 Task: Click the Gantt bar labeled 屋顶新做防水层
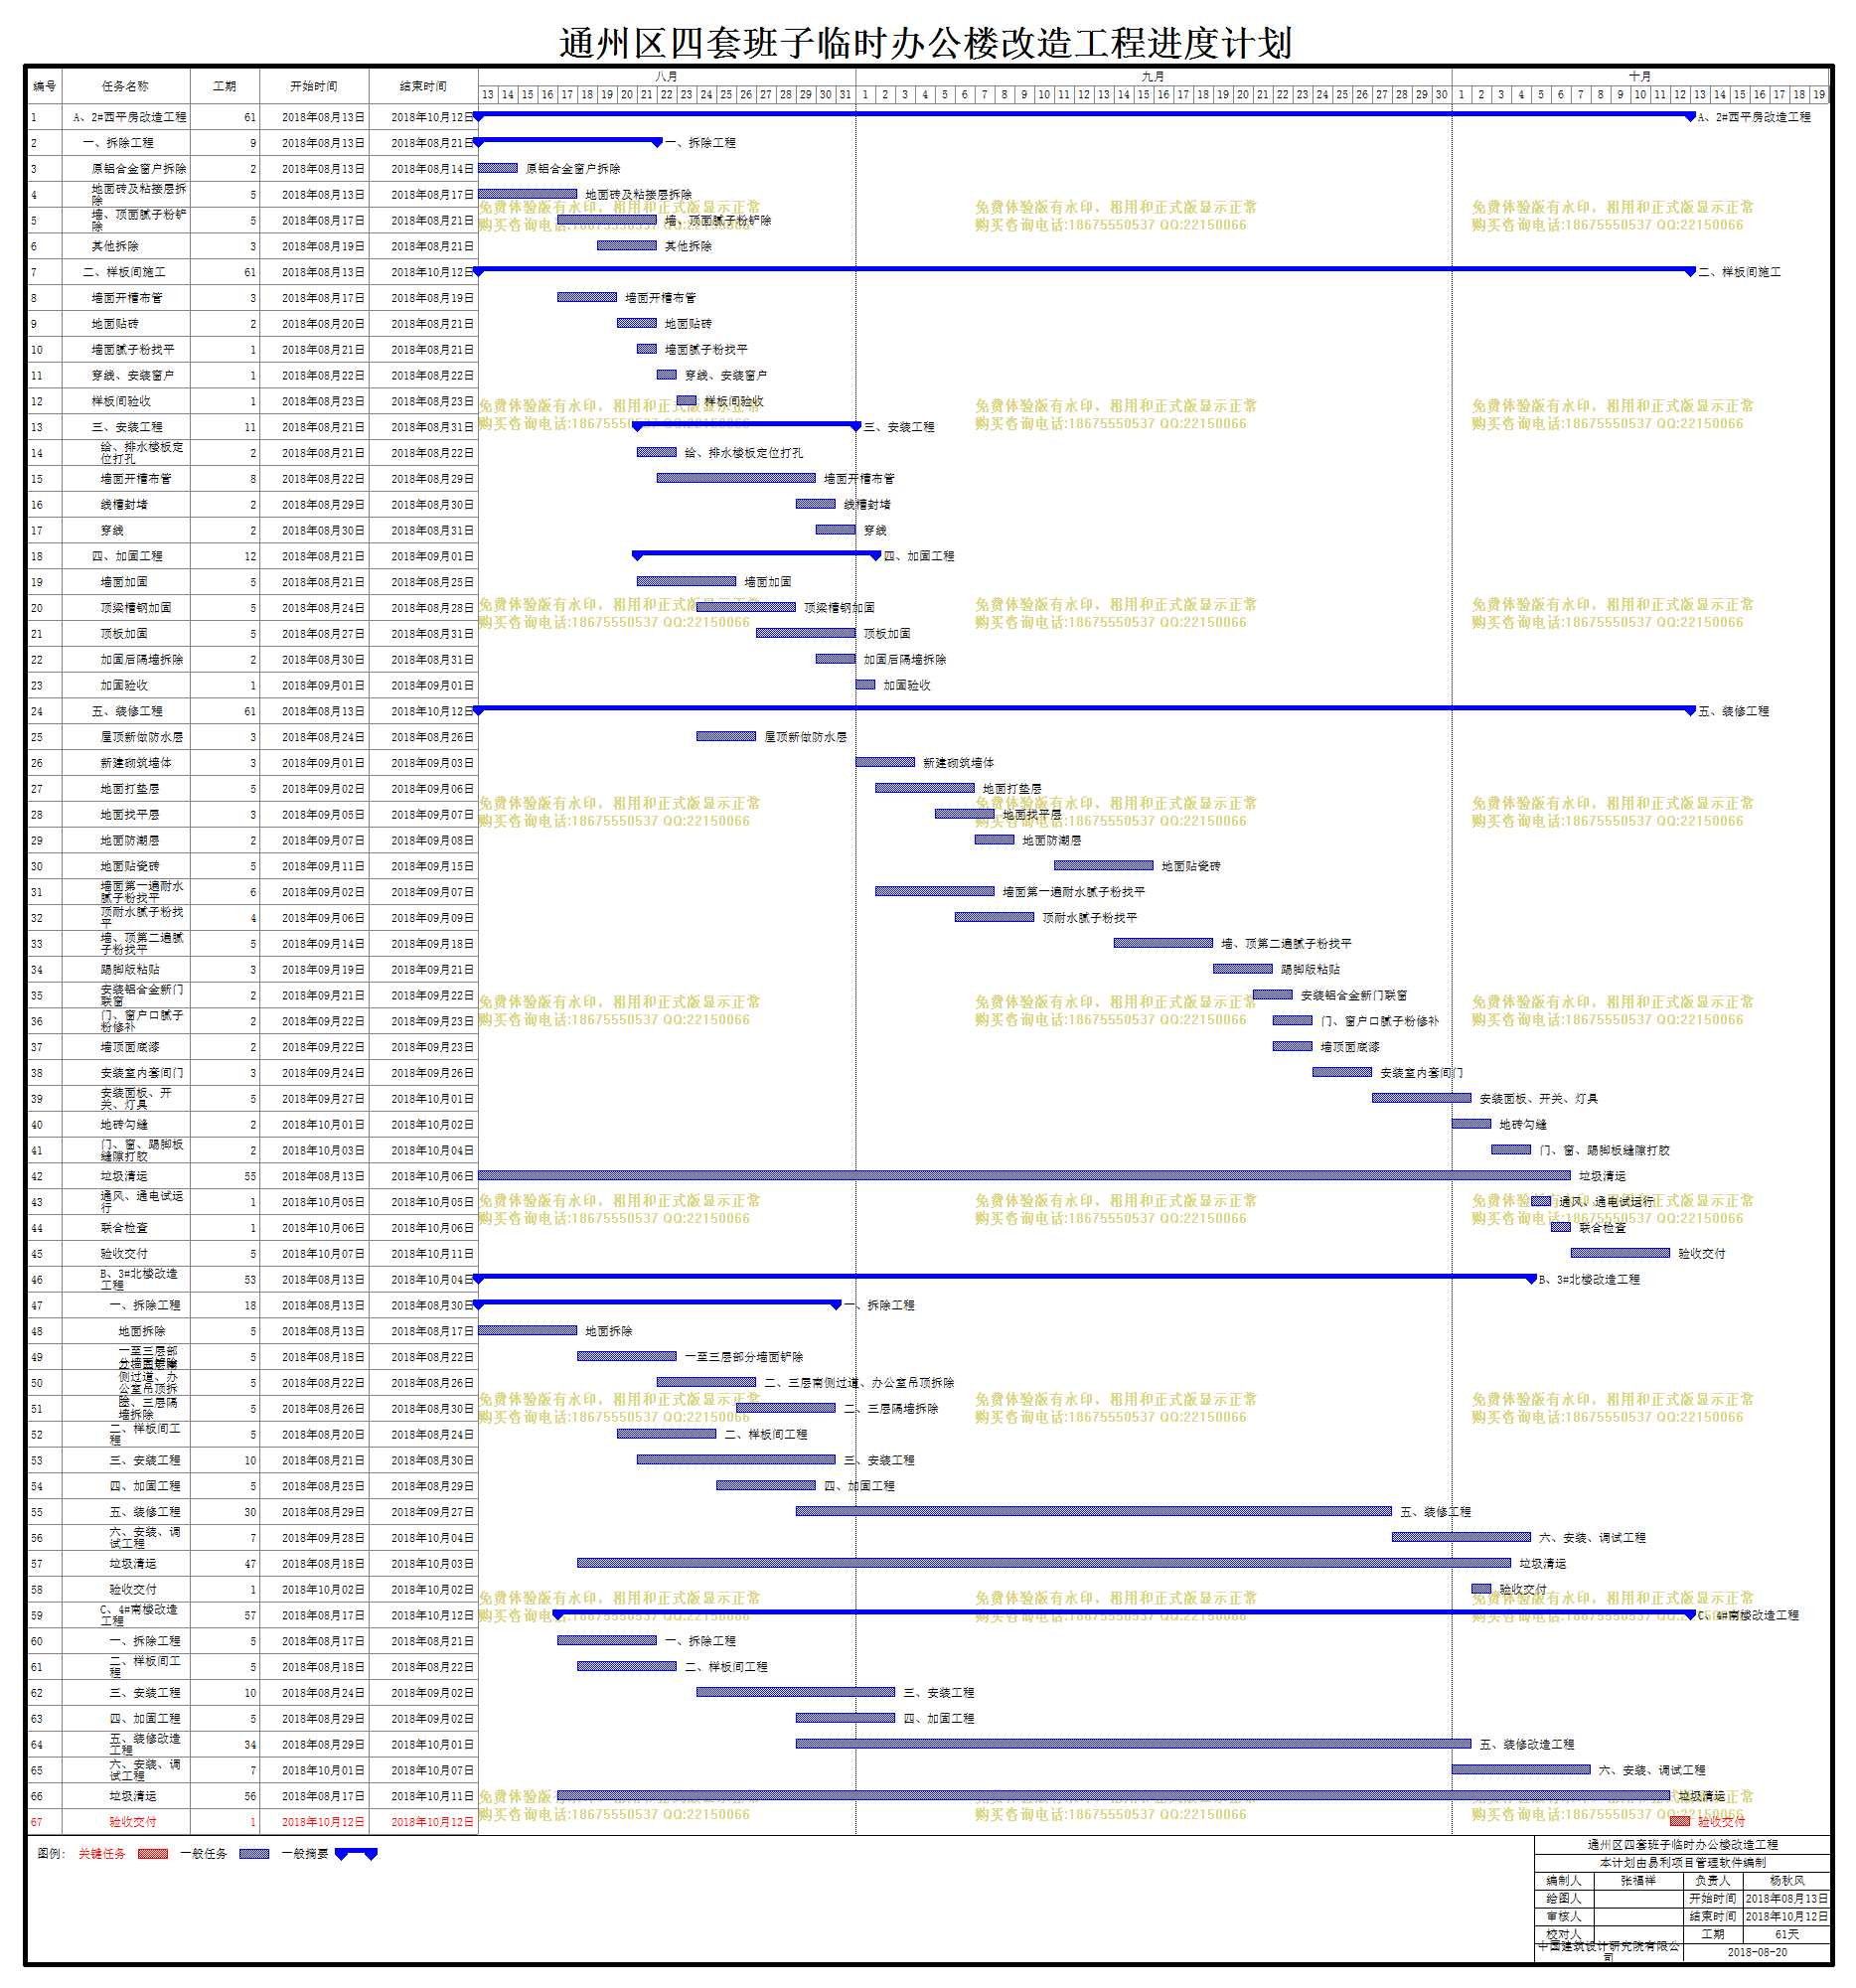click(x=726, y=736)
